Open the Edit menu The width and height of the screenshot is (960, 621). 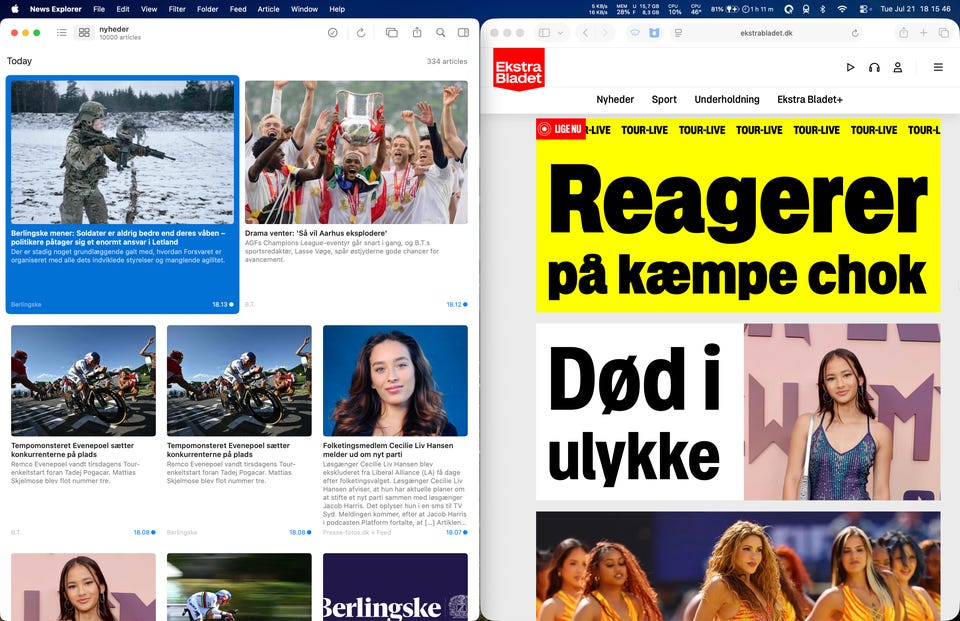coord(123,9)
